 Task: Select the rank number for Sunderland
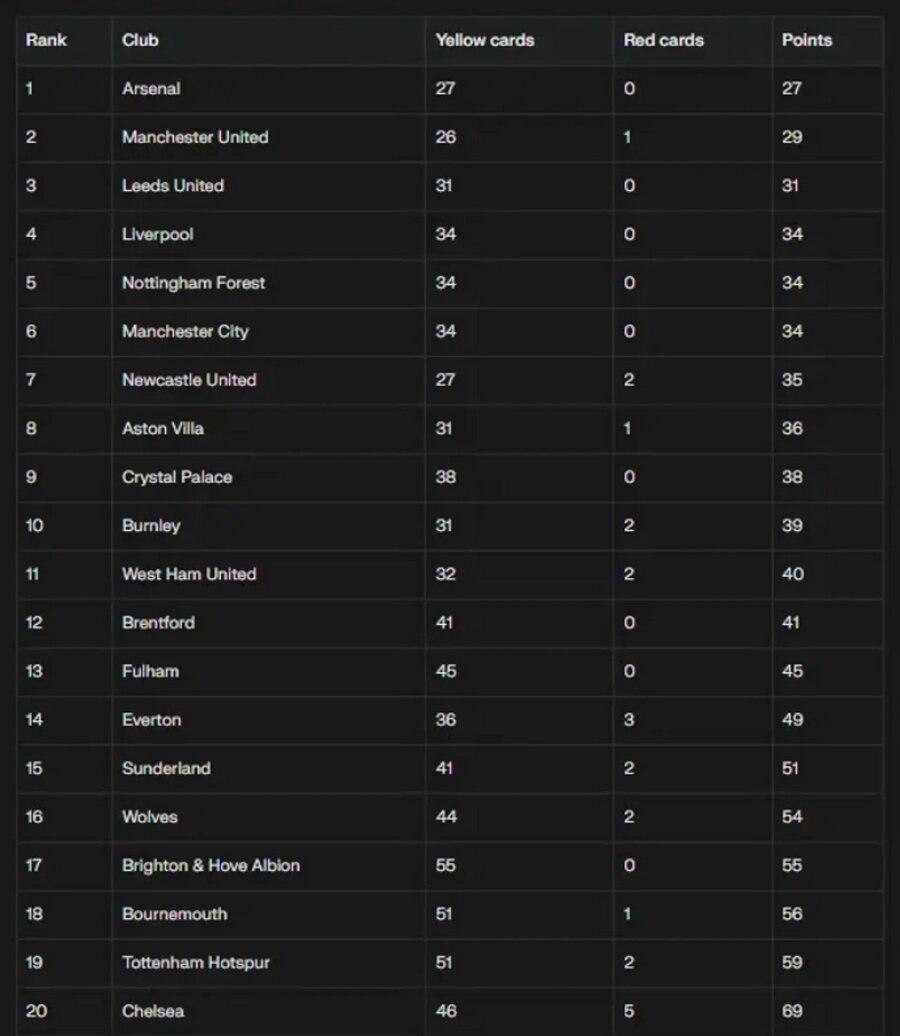pos(34,769)
